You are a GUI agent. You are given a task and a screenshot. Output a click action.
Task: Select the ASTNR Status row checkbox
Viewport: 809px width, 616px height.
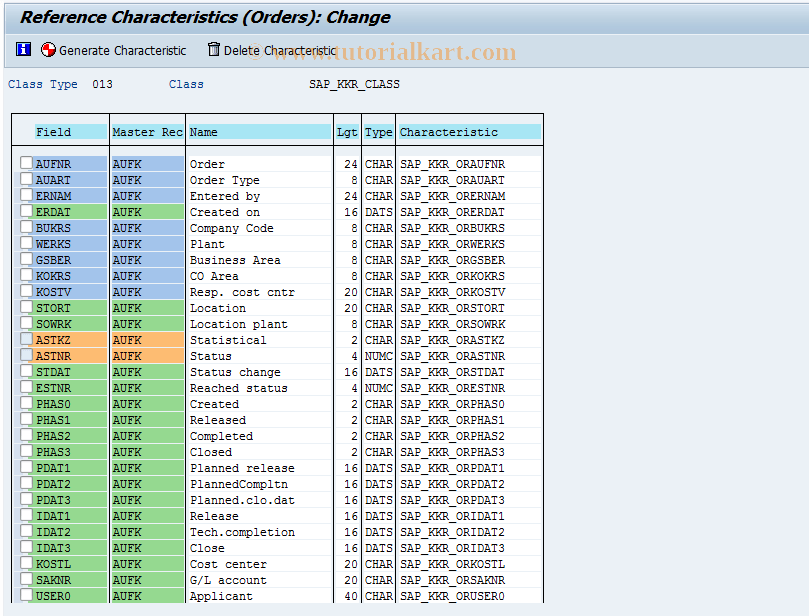(26, 356)
